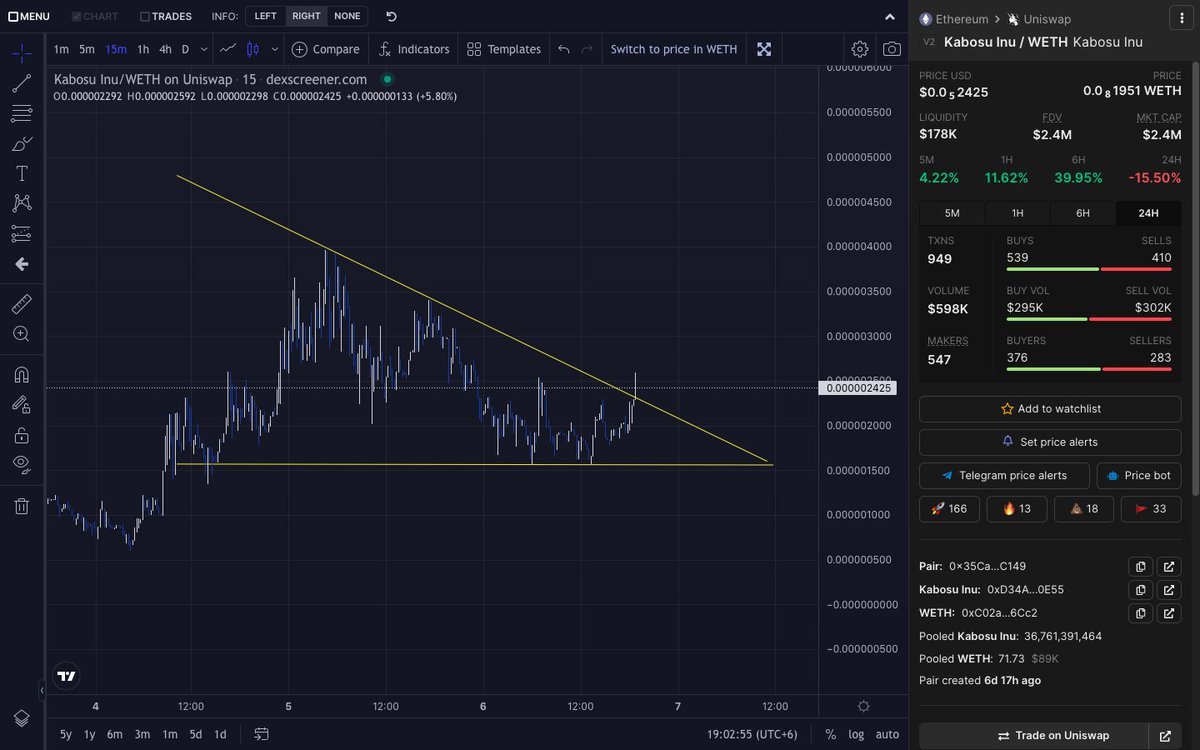This screenshot has height=750, width=1200.
Task: Open the Templates dropdown
Action: [504, 49]
